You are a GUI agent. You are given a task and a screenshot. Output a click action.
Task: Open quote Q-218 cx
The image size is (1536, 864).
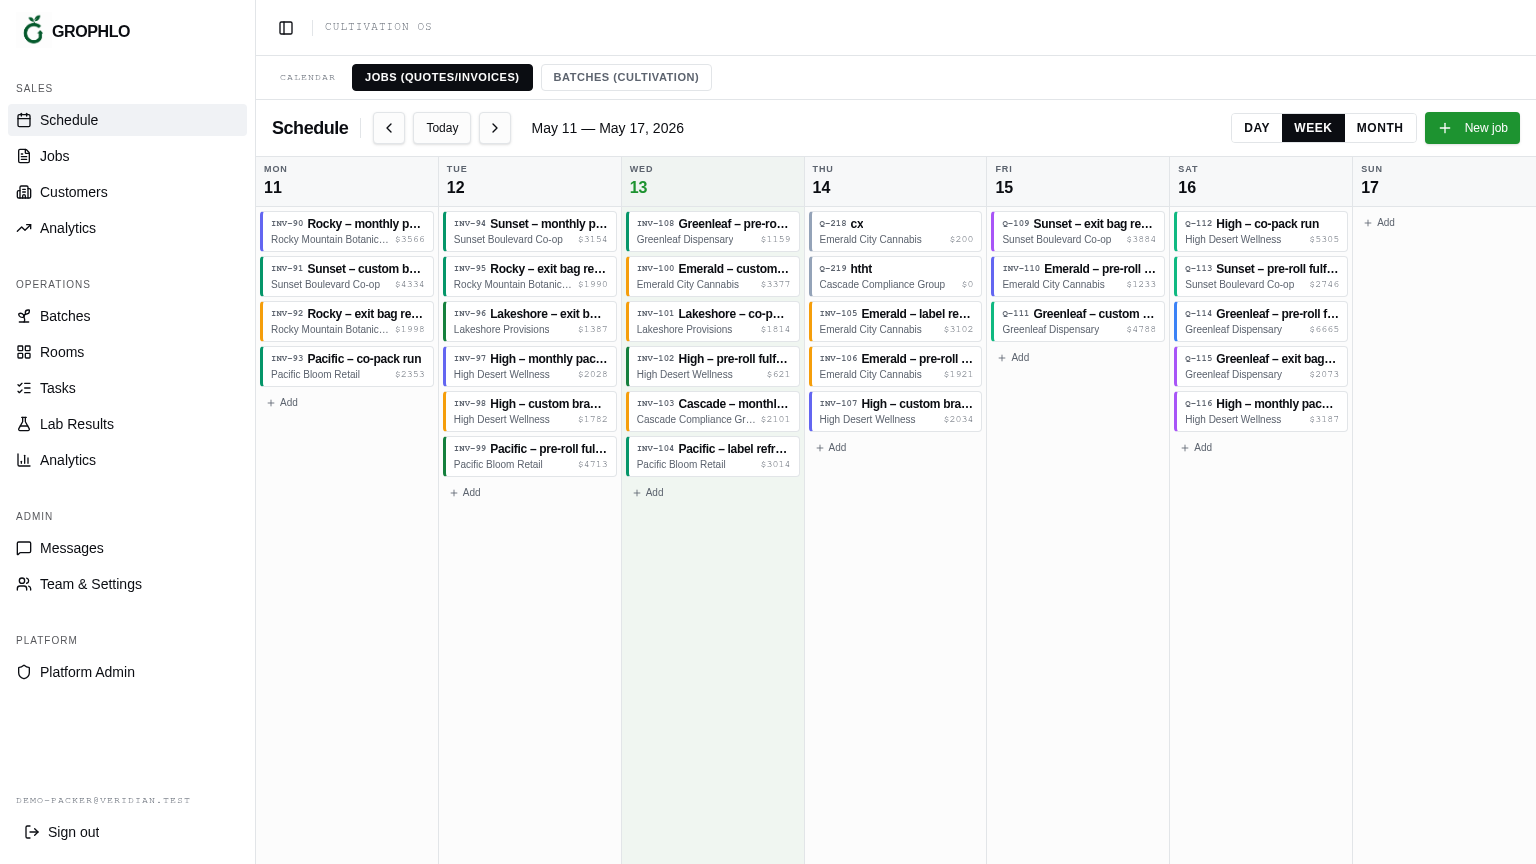pyautogui.click(x=895, y=231)
